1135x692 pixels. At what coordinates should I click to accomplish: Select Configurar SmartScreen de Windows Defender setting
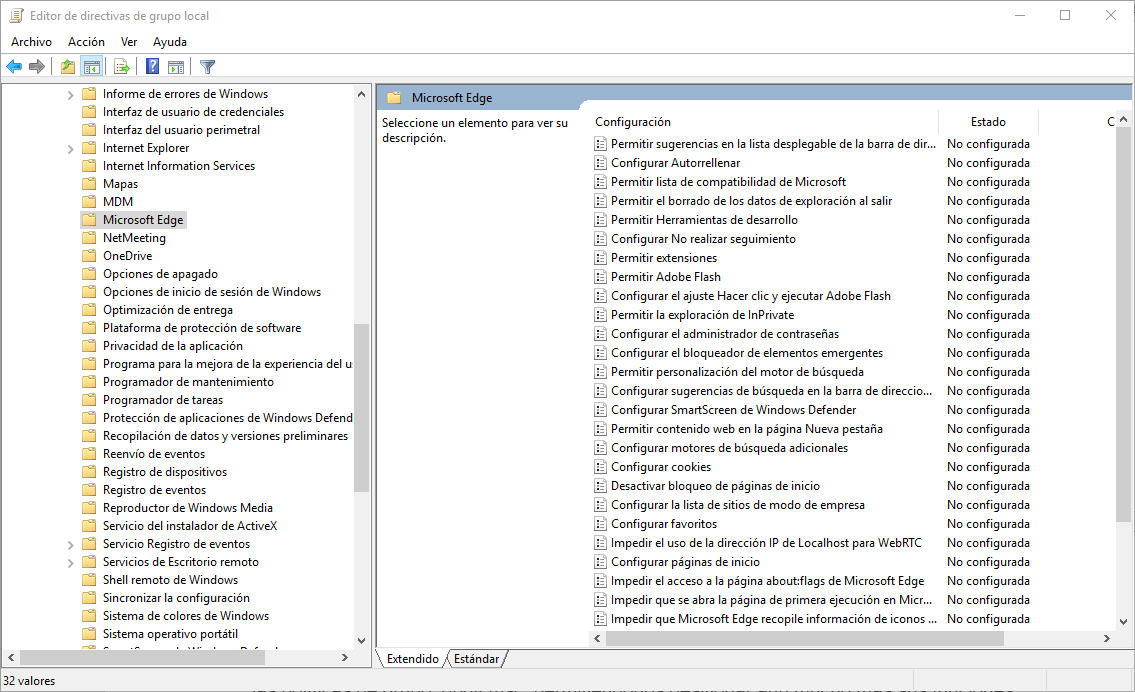point(733,410)
